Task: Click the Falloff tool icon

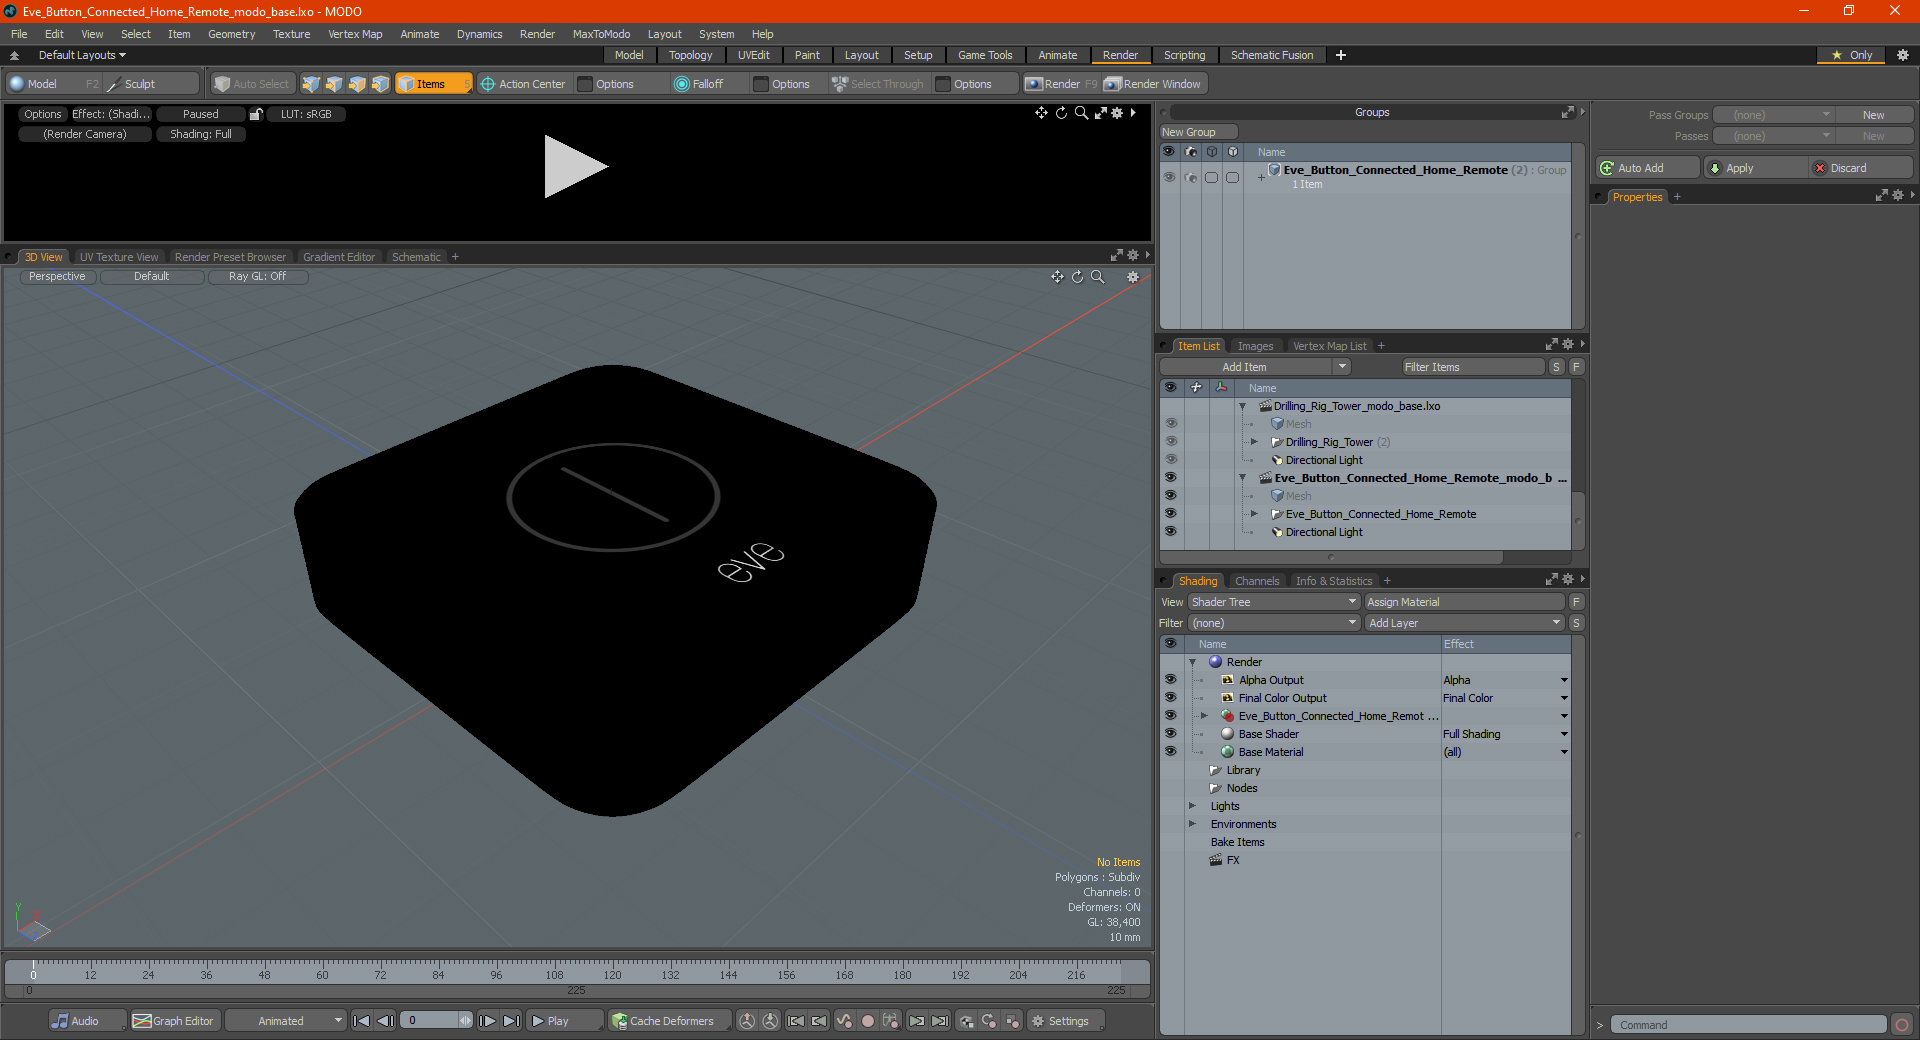Action: tap(682, 84)
